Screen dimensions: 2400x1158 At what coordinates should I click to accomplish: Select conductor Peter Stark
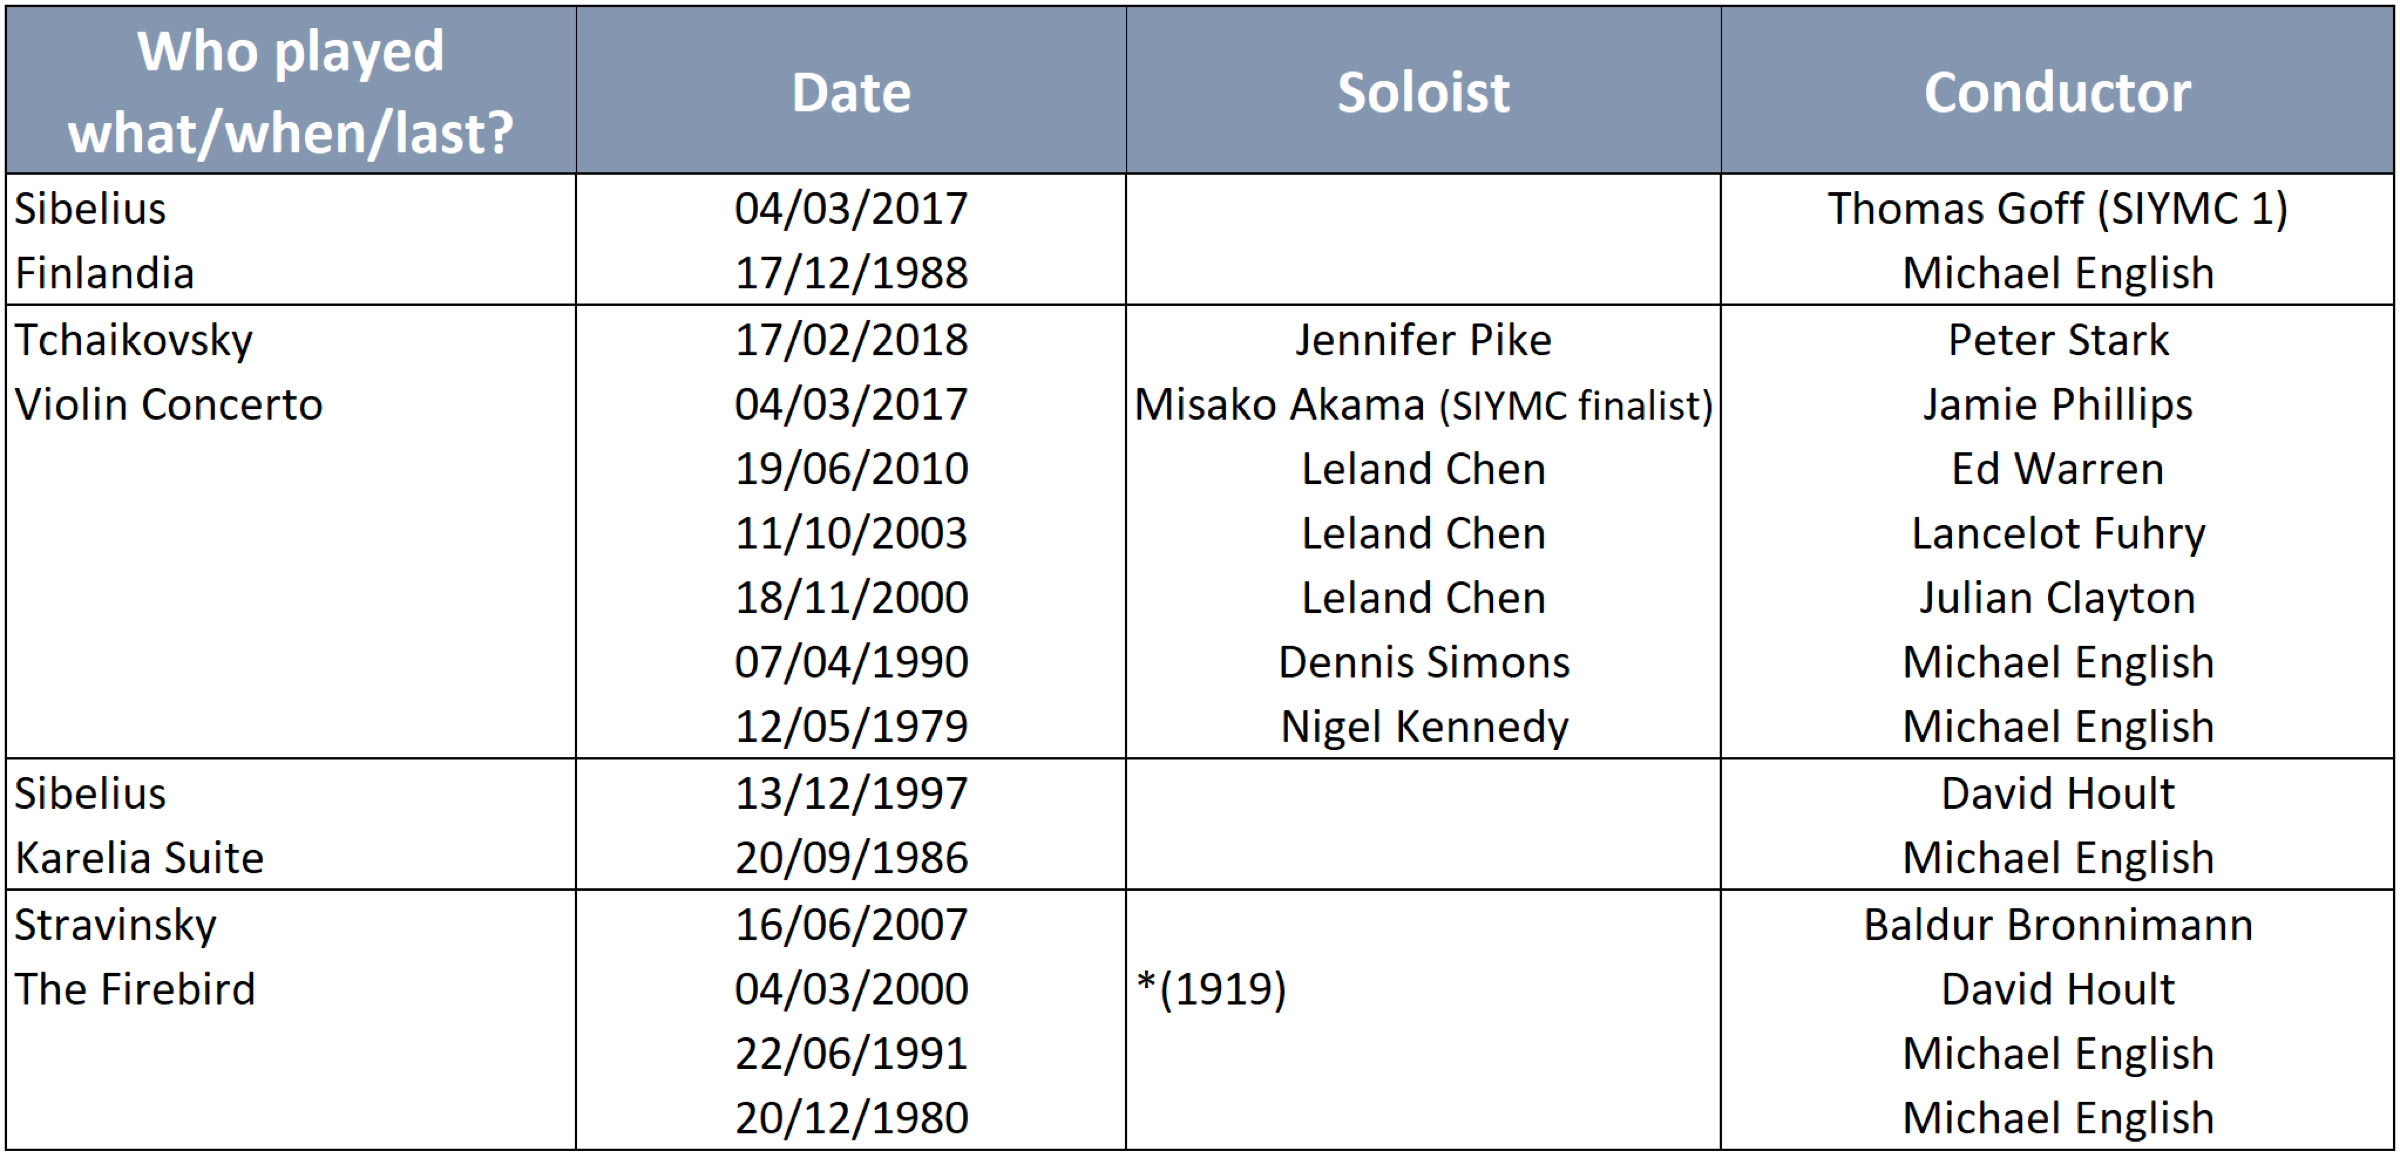pyautogui.click(x=2057, y=340)
